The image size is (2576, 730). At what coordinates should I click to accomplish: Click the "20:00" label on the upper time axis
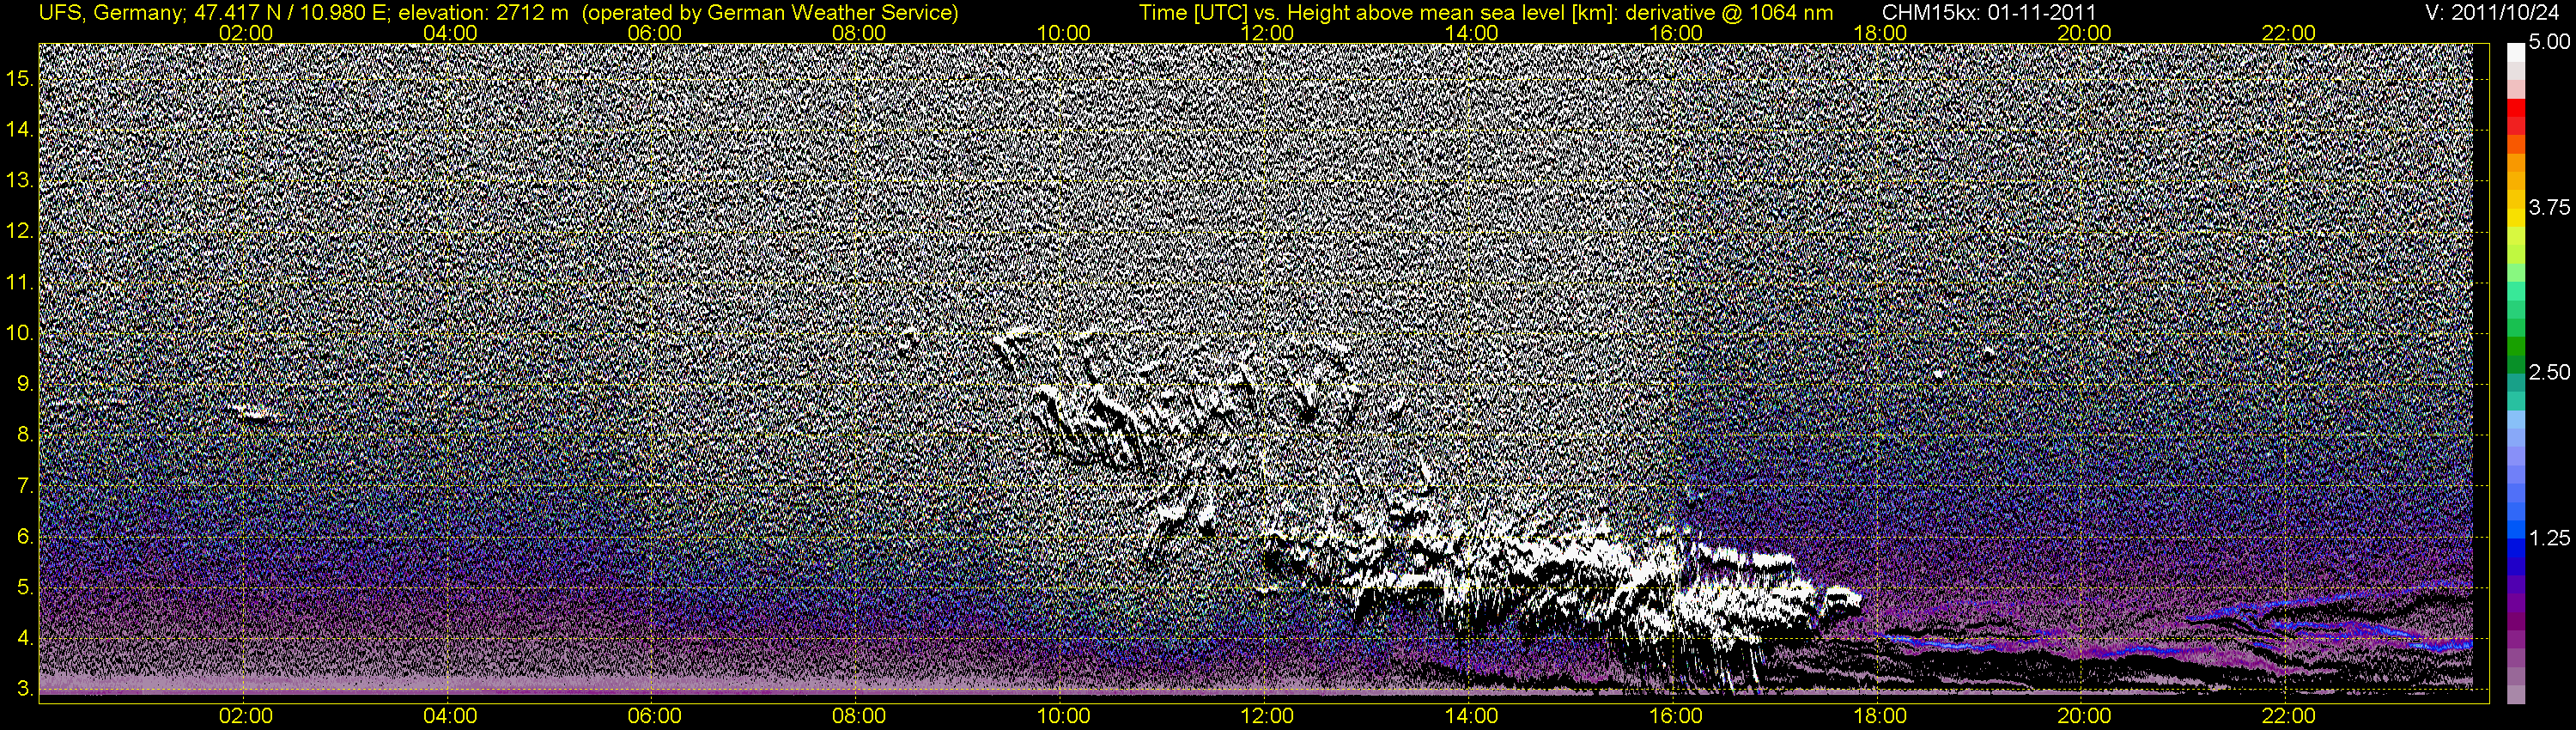(2084, 33)
